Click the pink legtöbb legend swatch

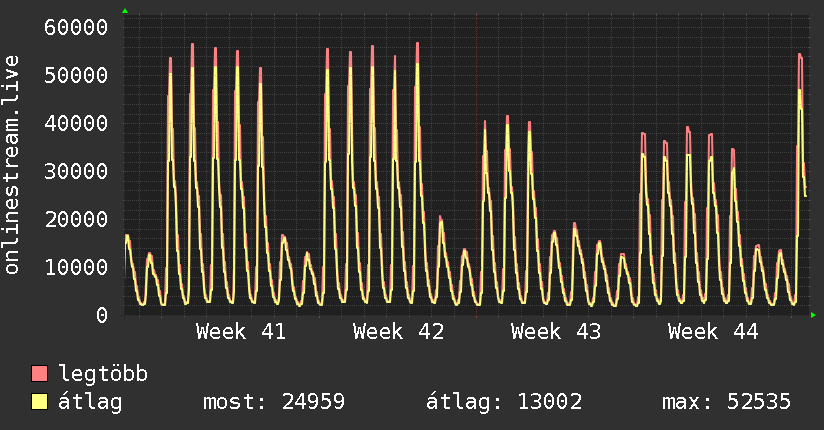tap(39, 373)
